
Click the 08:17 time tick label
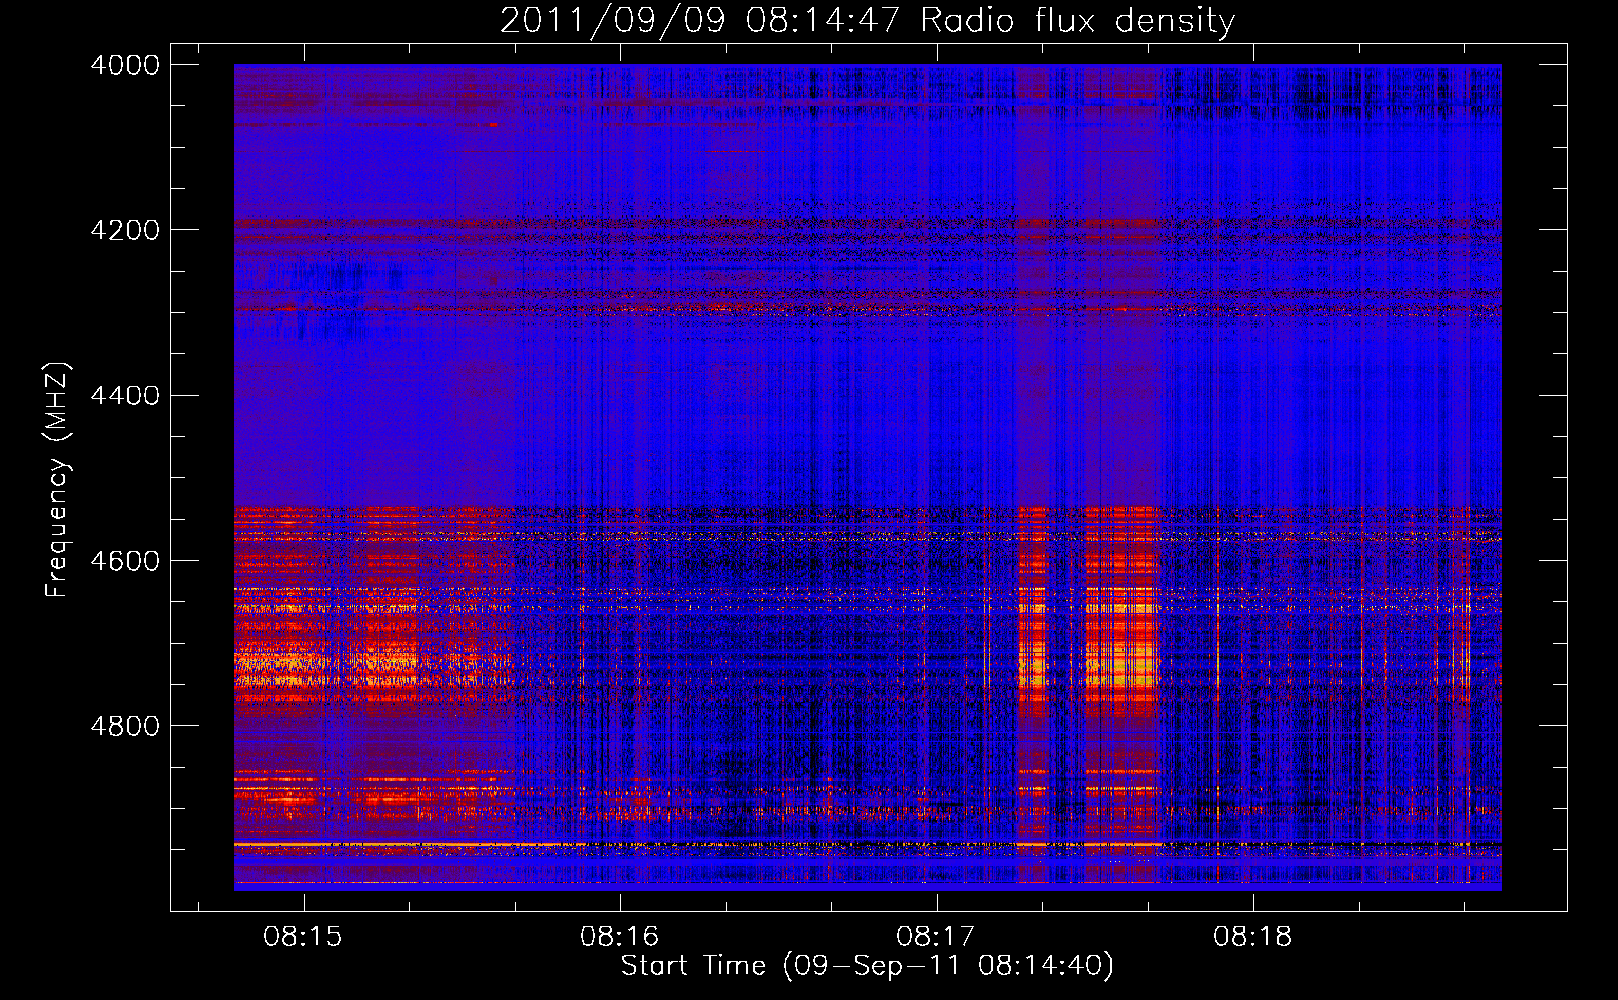click(x=936, y=937)
